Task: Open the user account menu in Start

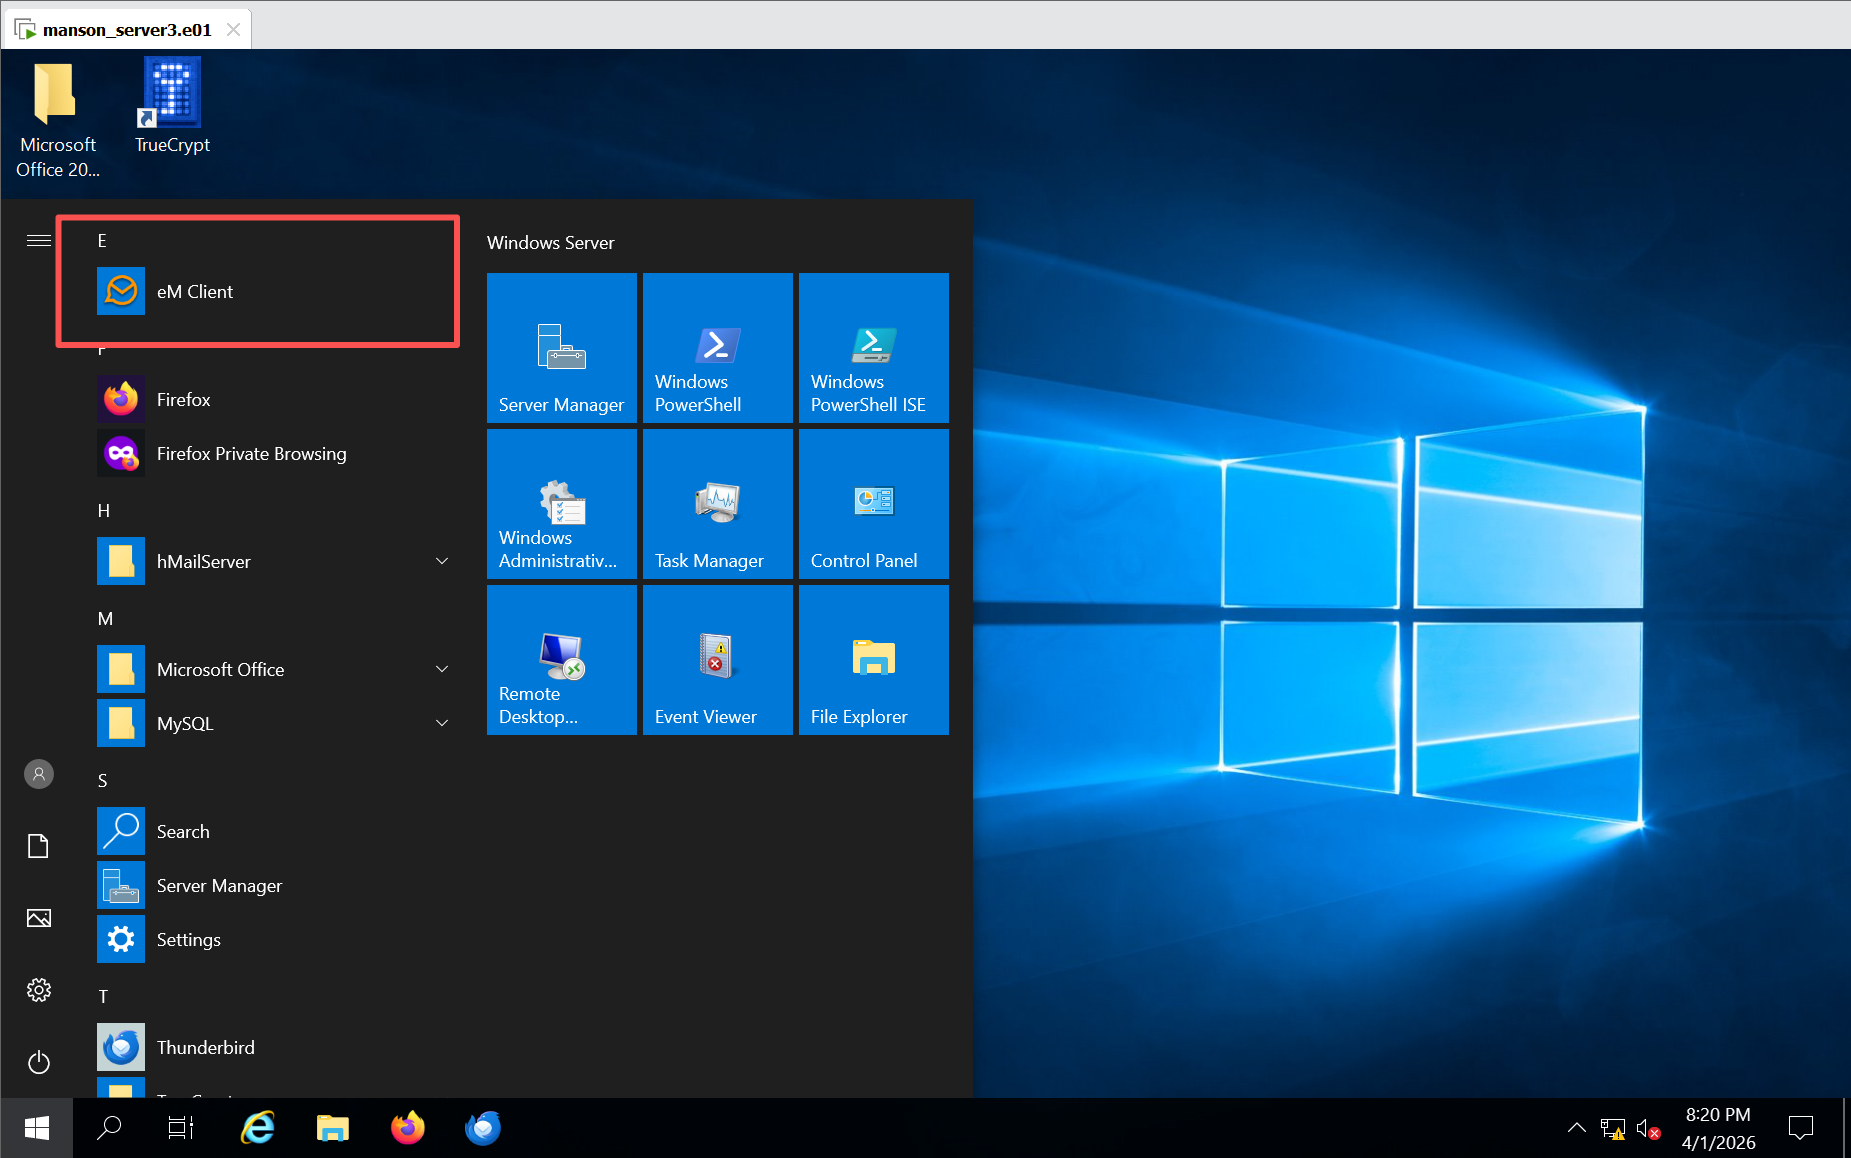Action: click(x=39, y=774)
